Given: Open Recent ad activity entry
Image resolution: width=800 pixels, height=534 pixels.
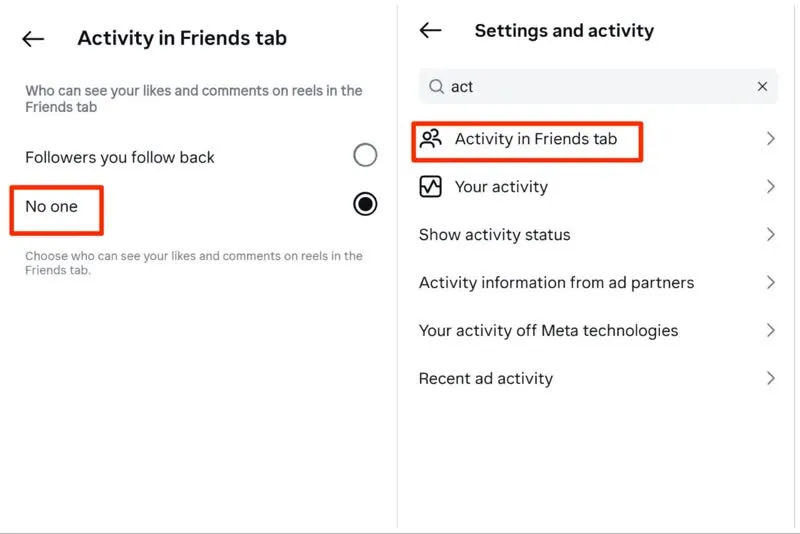Looking at the screenshot, I should click(485, 379).
